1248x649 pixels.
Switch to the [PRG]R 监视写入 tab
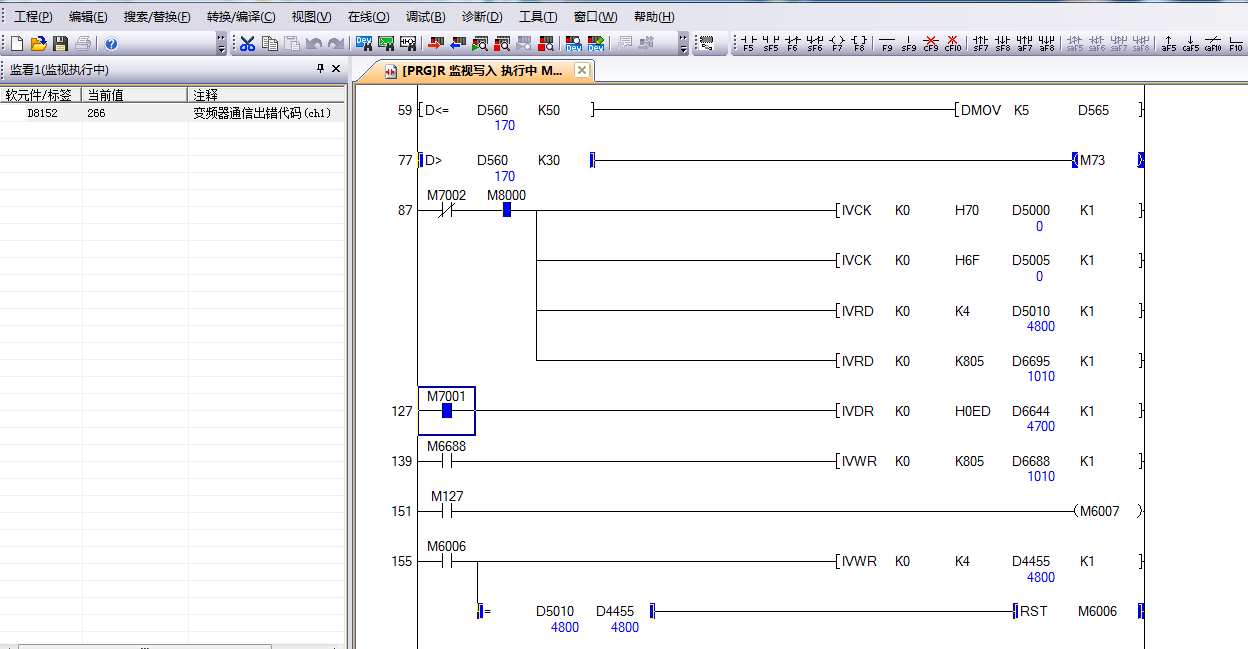click(480, 71)
